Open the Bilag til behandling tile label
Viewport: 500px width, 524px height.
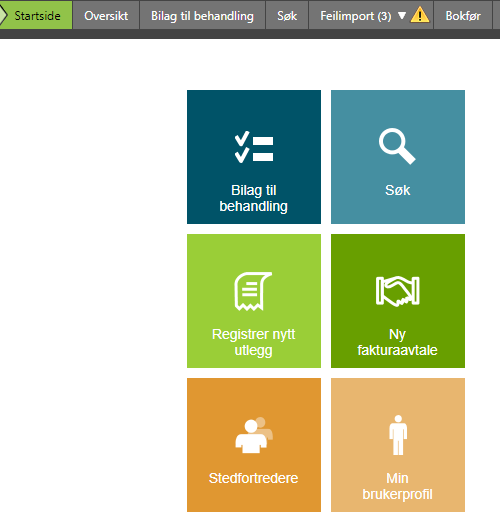(254, 198)
